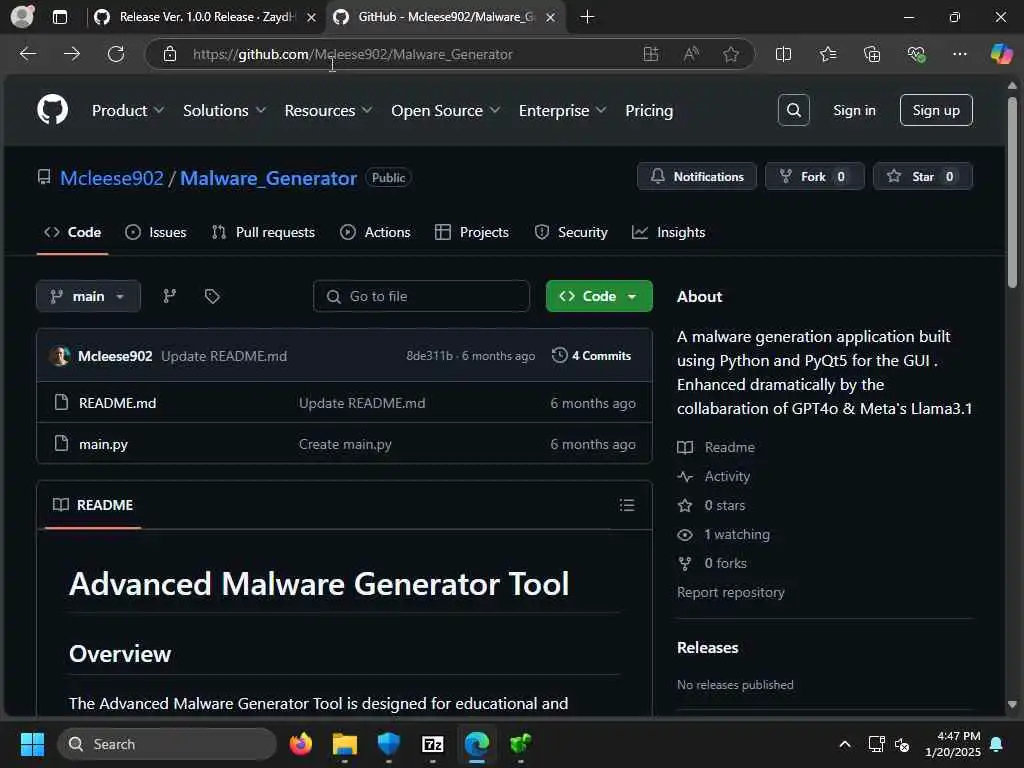The height and width of the screenshot is (768, 1024).
Task: Open Firefox from the taskbar
Action: click(300, 744)
